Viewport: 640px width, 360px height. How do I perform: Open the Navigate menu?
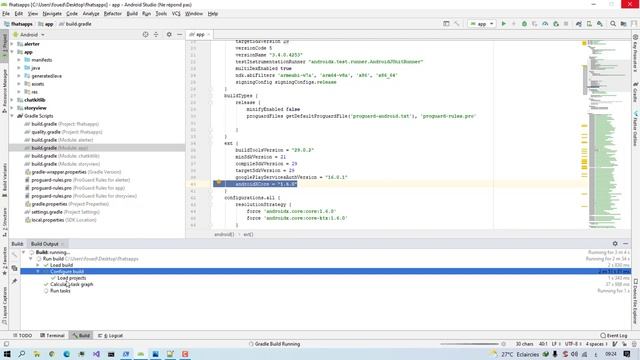tap(52, 13)
